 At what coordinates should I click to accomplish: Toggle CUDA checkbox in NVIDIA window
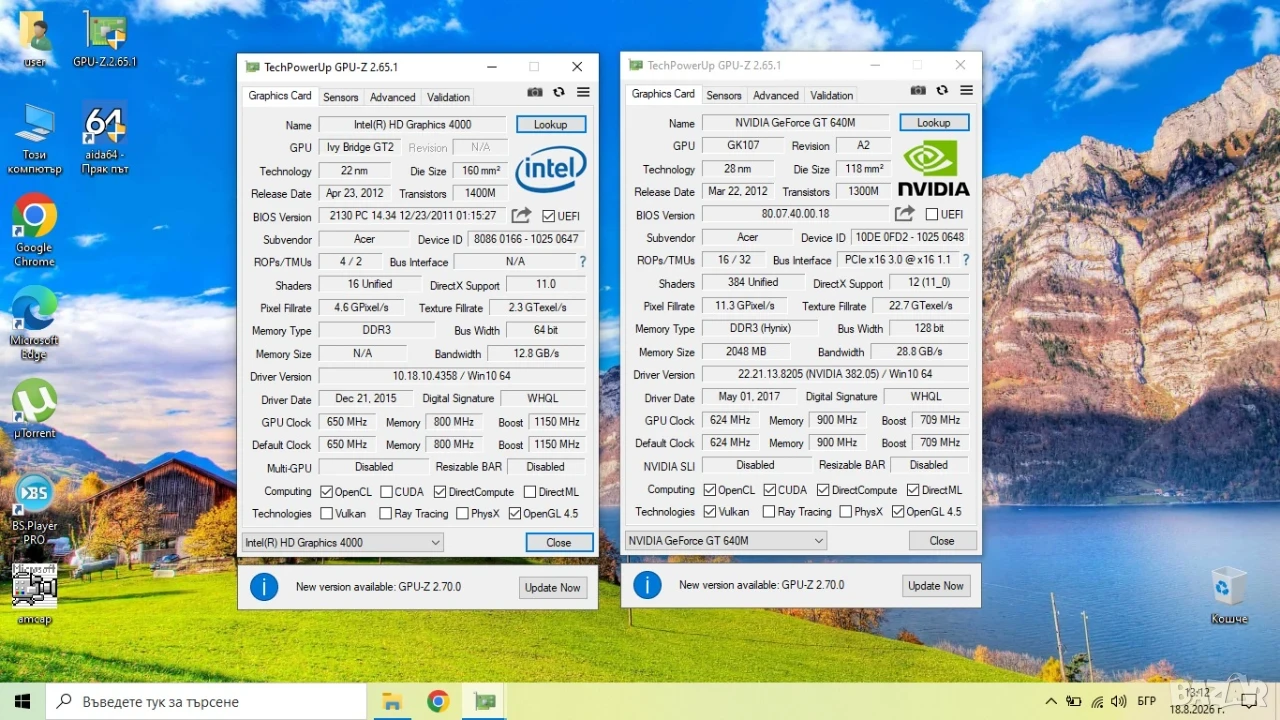tap(769, 490)
